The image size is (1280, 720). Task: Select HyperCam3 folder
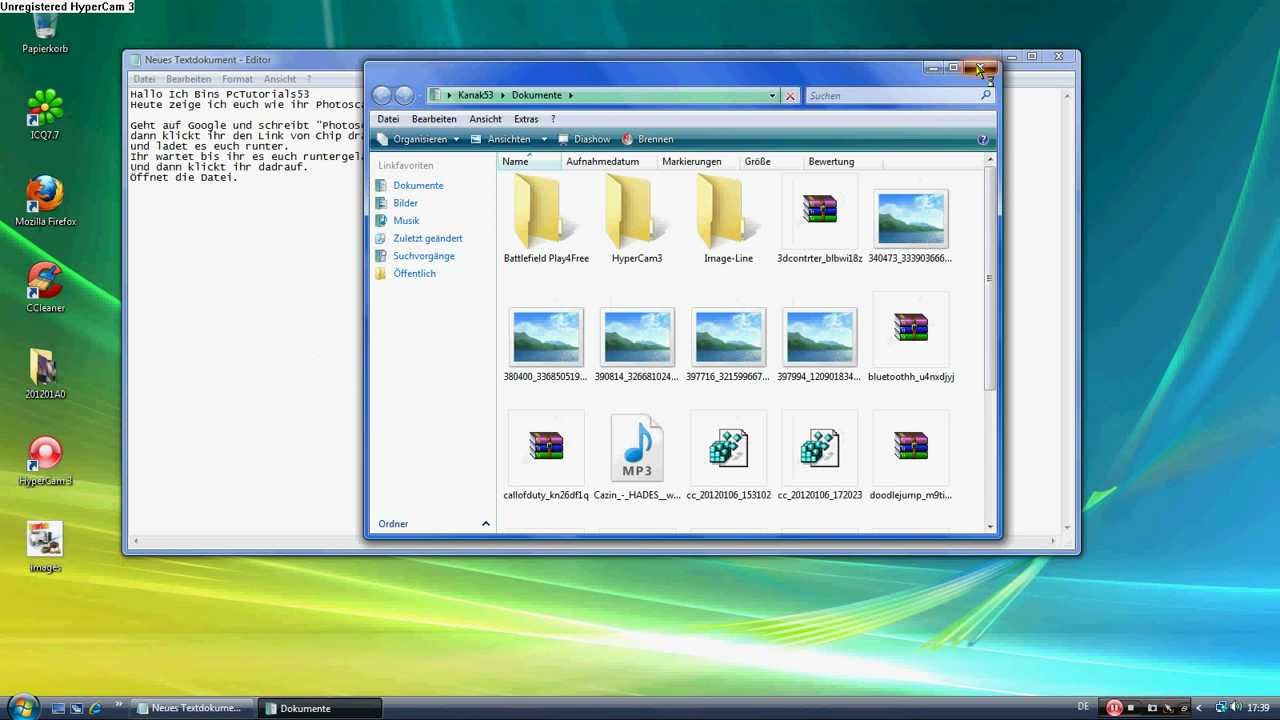[637, 219]
